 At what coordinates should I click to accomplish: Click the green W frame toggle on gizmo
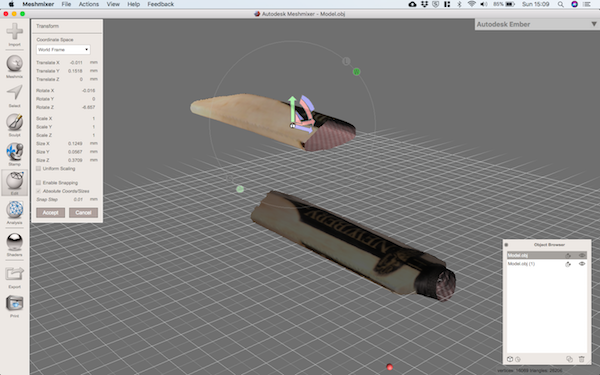pyautogui.click(x=356, y=72)
